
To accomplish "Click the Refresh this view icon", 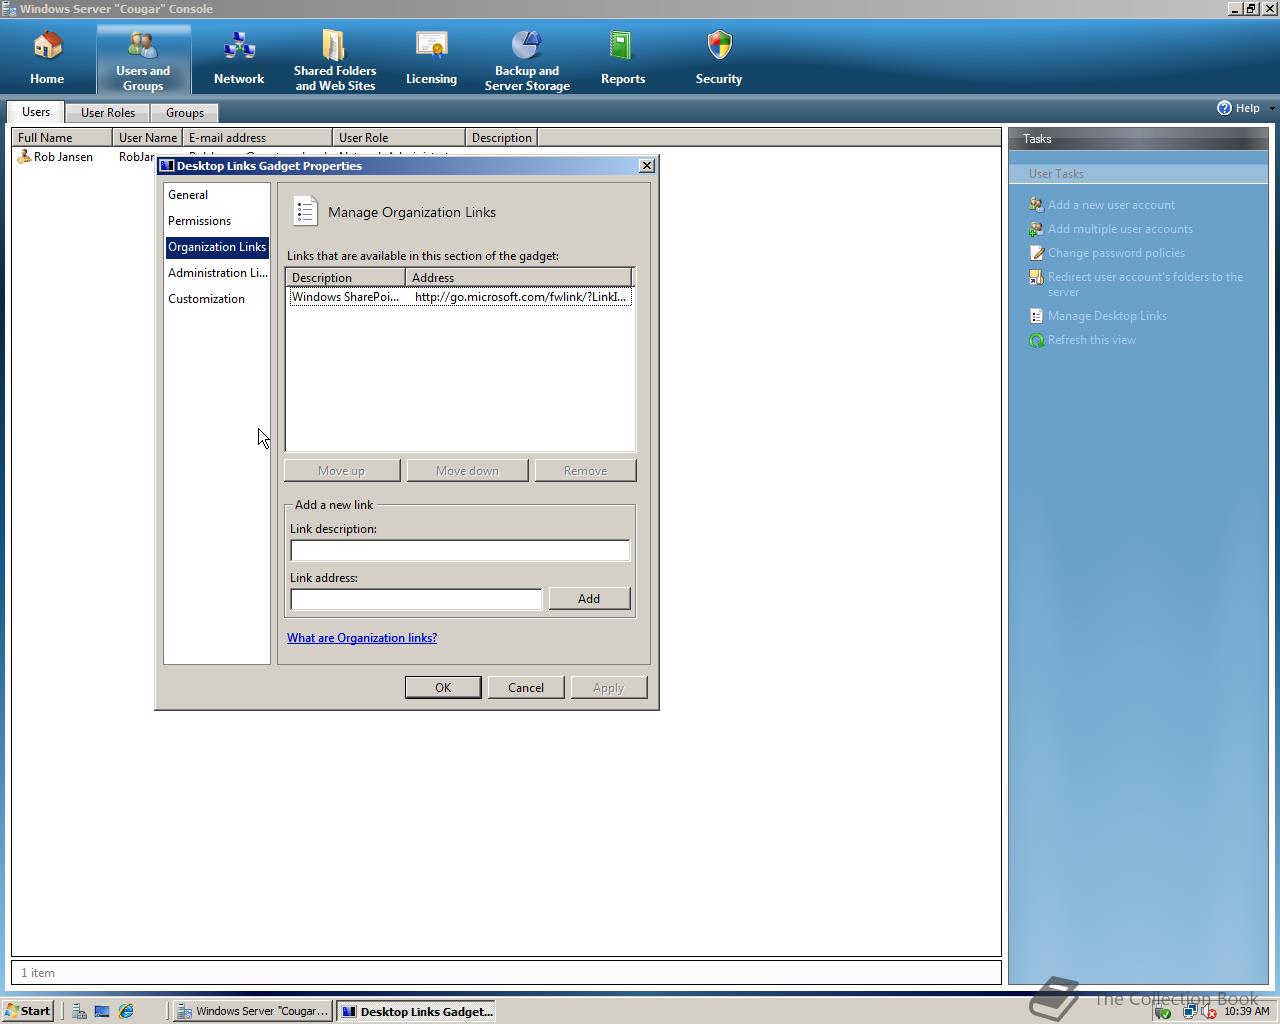I will click(x=1036, y=340).
